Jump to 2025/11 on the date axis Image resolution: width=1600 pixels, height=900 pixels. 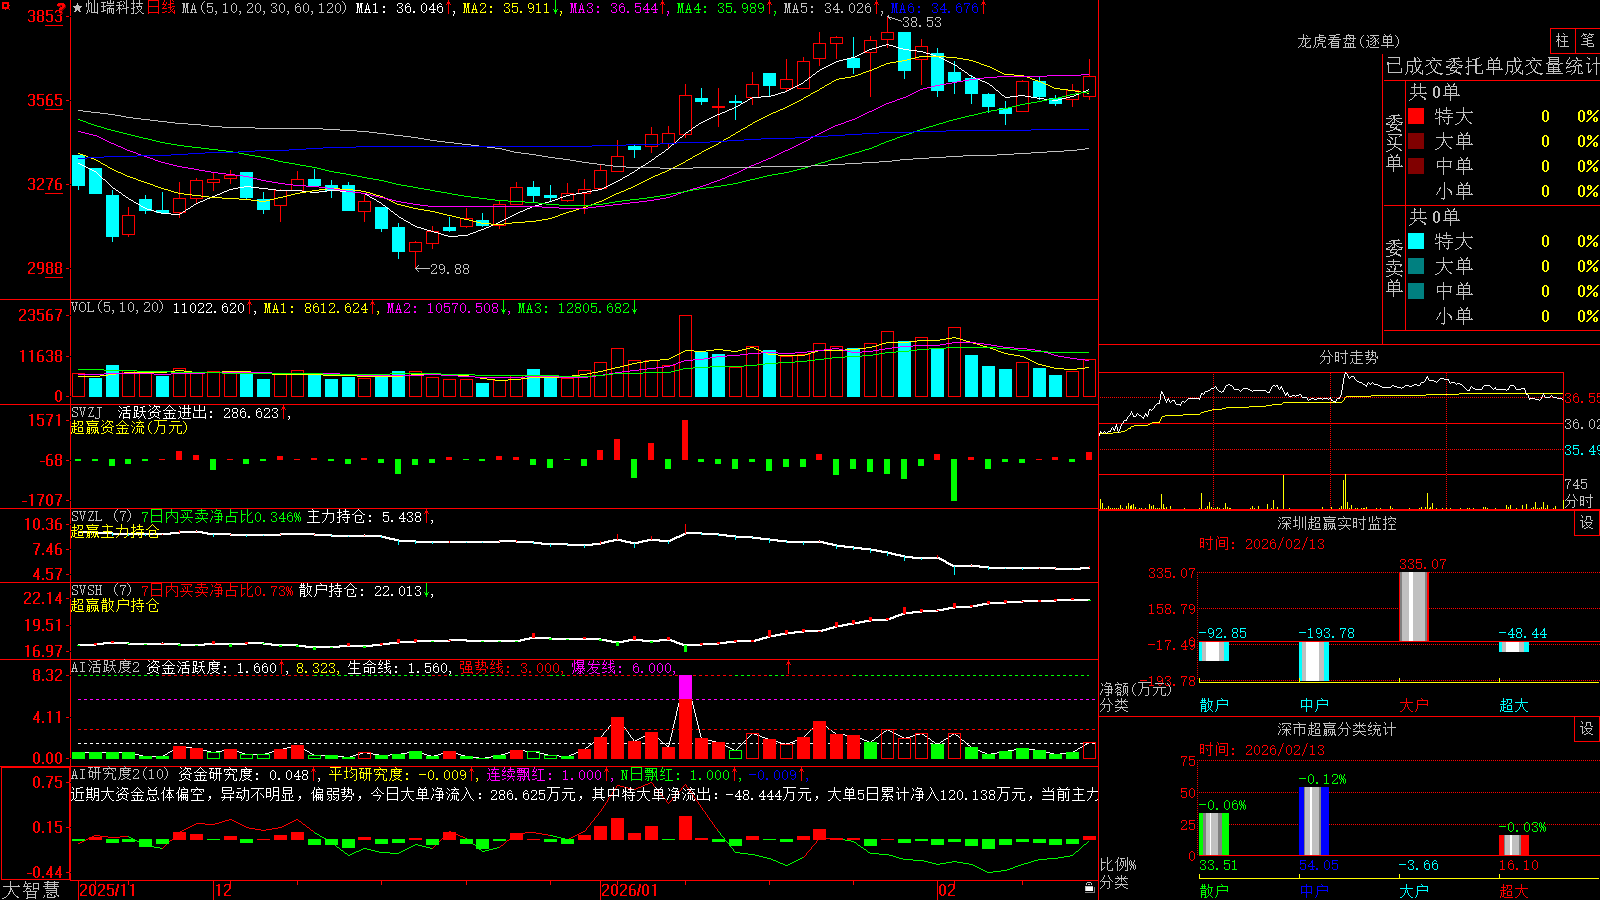click(107, 890)
